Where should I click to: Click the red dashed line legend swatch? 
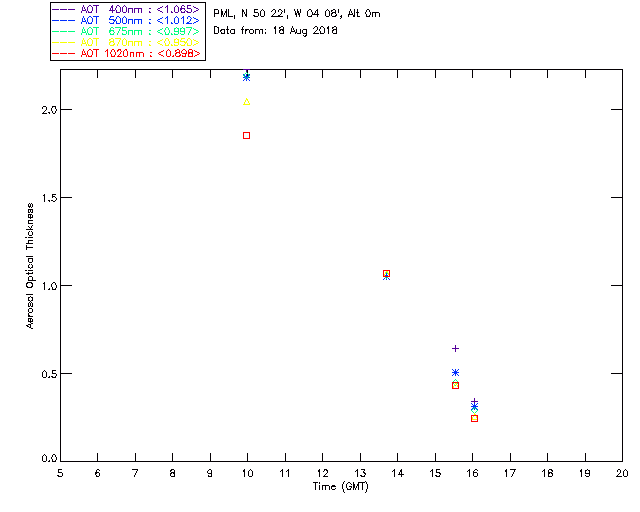tap(64, 53)
